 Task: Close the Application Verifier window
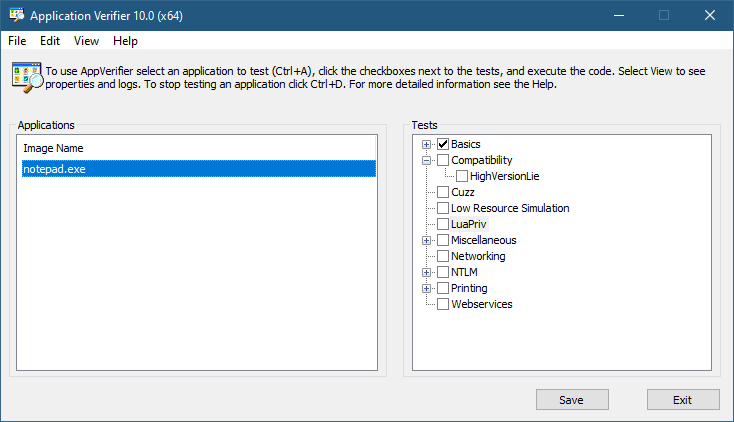(710, 15)
